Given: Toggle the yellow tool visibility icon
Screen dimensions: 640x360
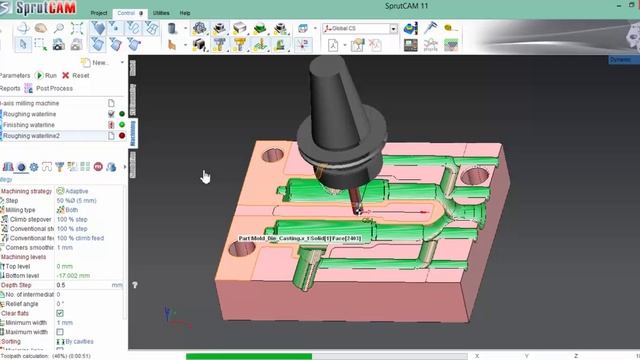Looking at the screenshot, I should point(240,44).
